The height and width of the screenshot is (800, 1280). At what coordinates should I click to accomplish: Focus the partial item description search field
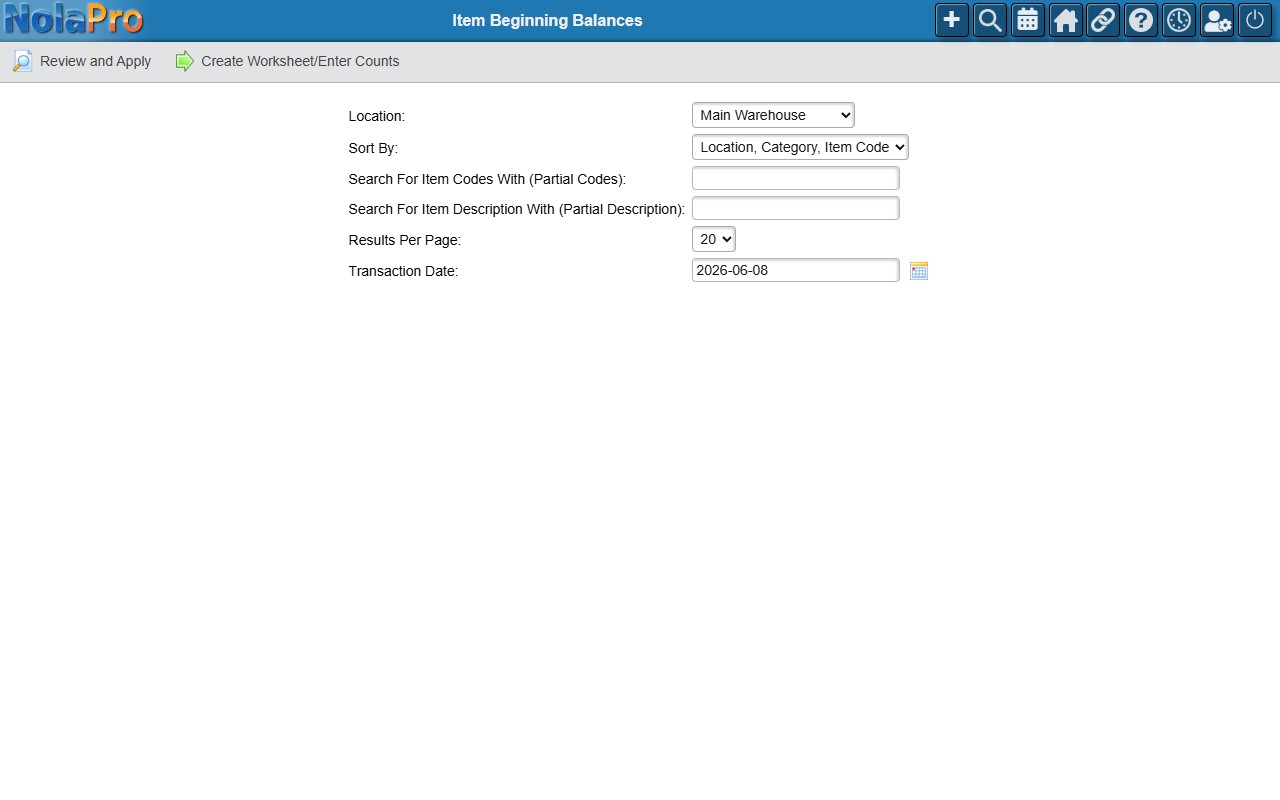tap(796, 208)
